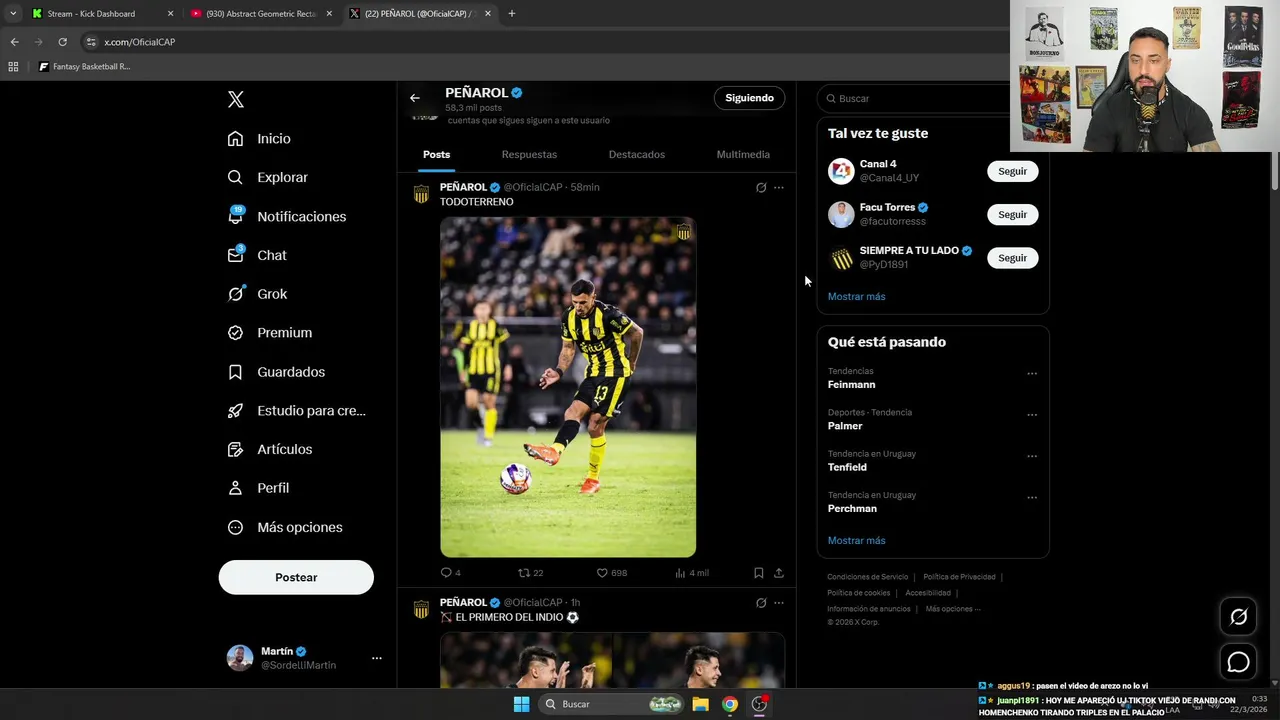Screen dimensions: 1280x720
Task: Reload the page in the browser toolbar
Action: pyautogui.click(x=62, y=42)
